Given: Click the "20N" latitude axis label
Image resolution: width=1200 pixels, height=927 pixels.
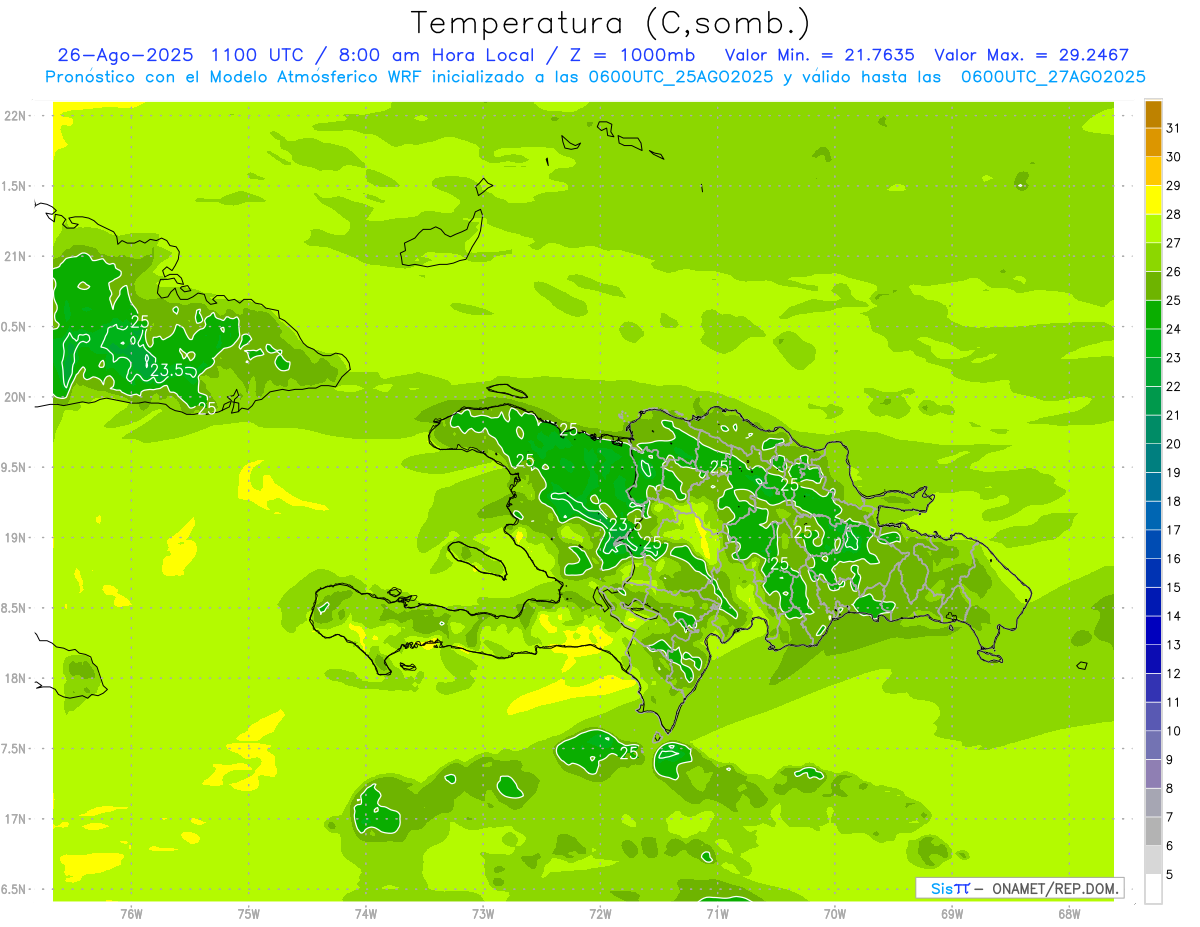Looking at the screenshot, I should [15, 397].
